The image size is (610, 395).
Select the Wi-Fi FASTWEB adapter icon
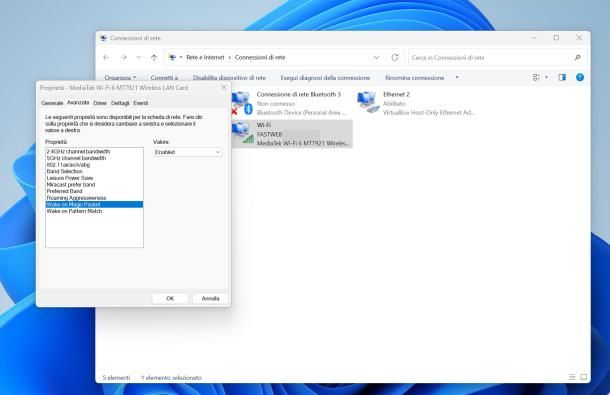click(x=242, y=133)
